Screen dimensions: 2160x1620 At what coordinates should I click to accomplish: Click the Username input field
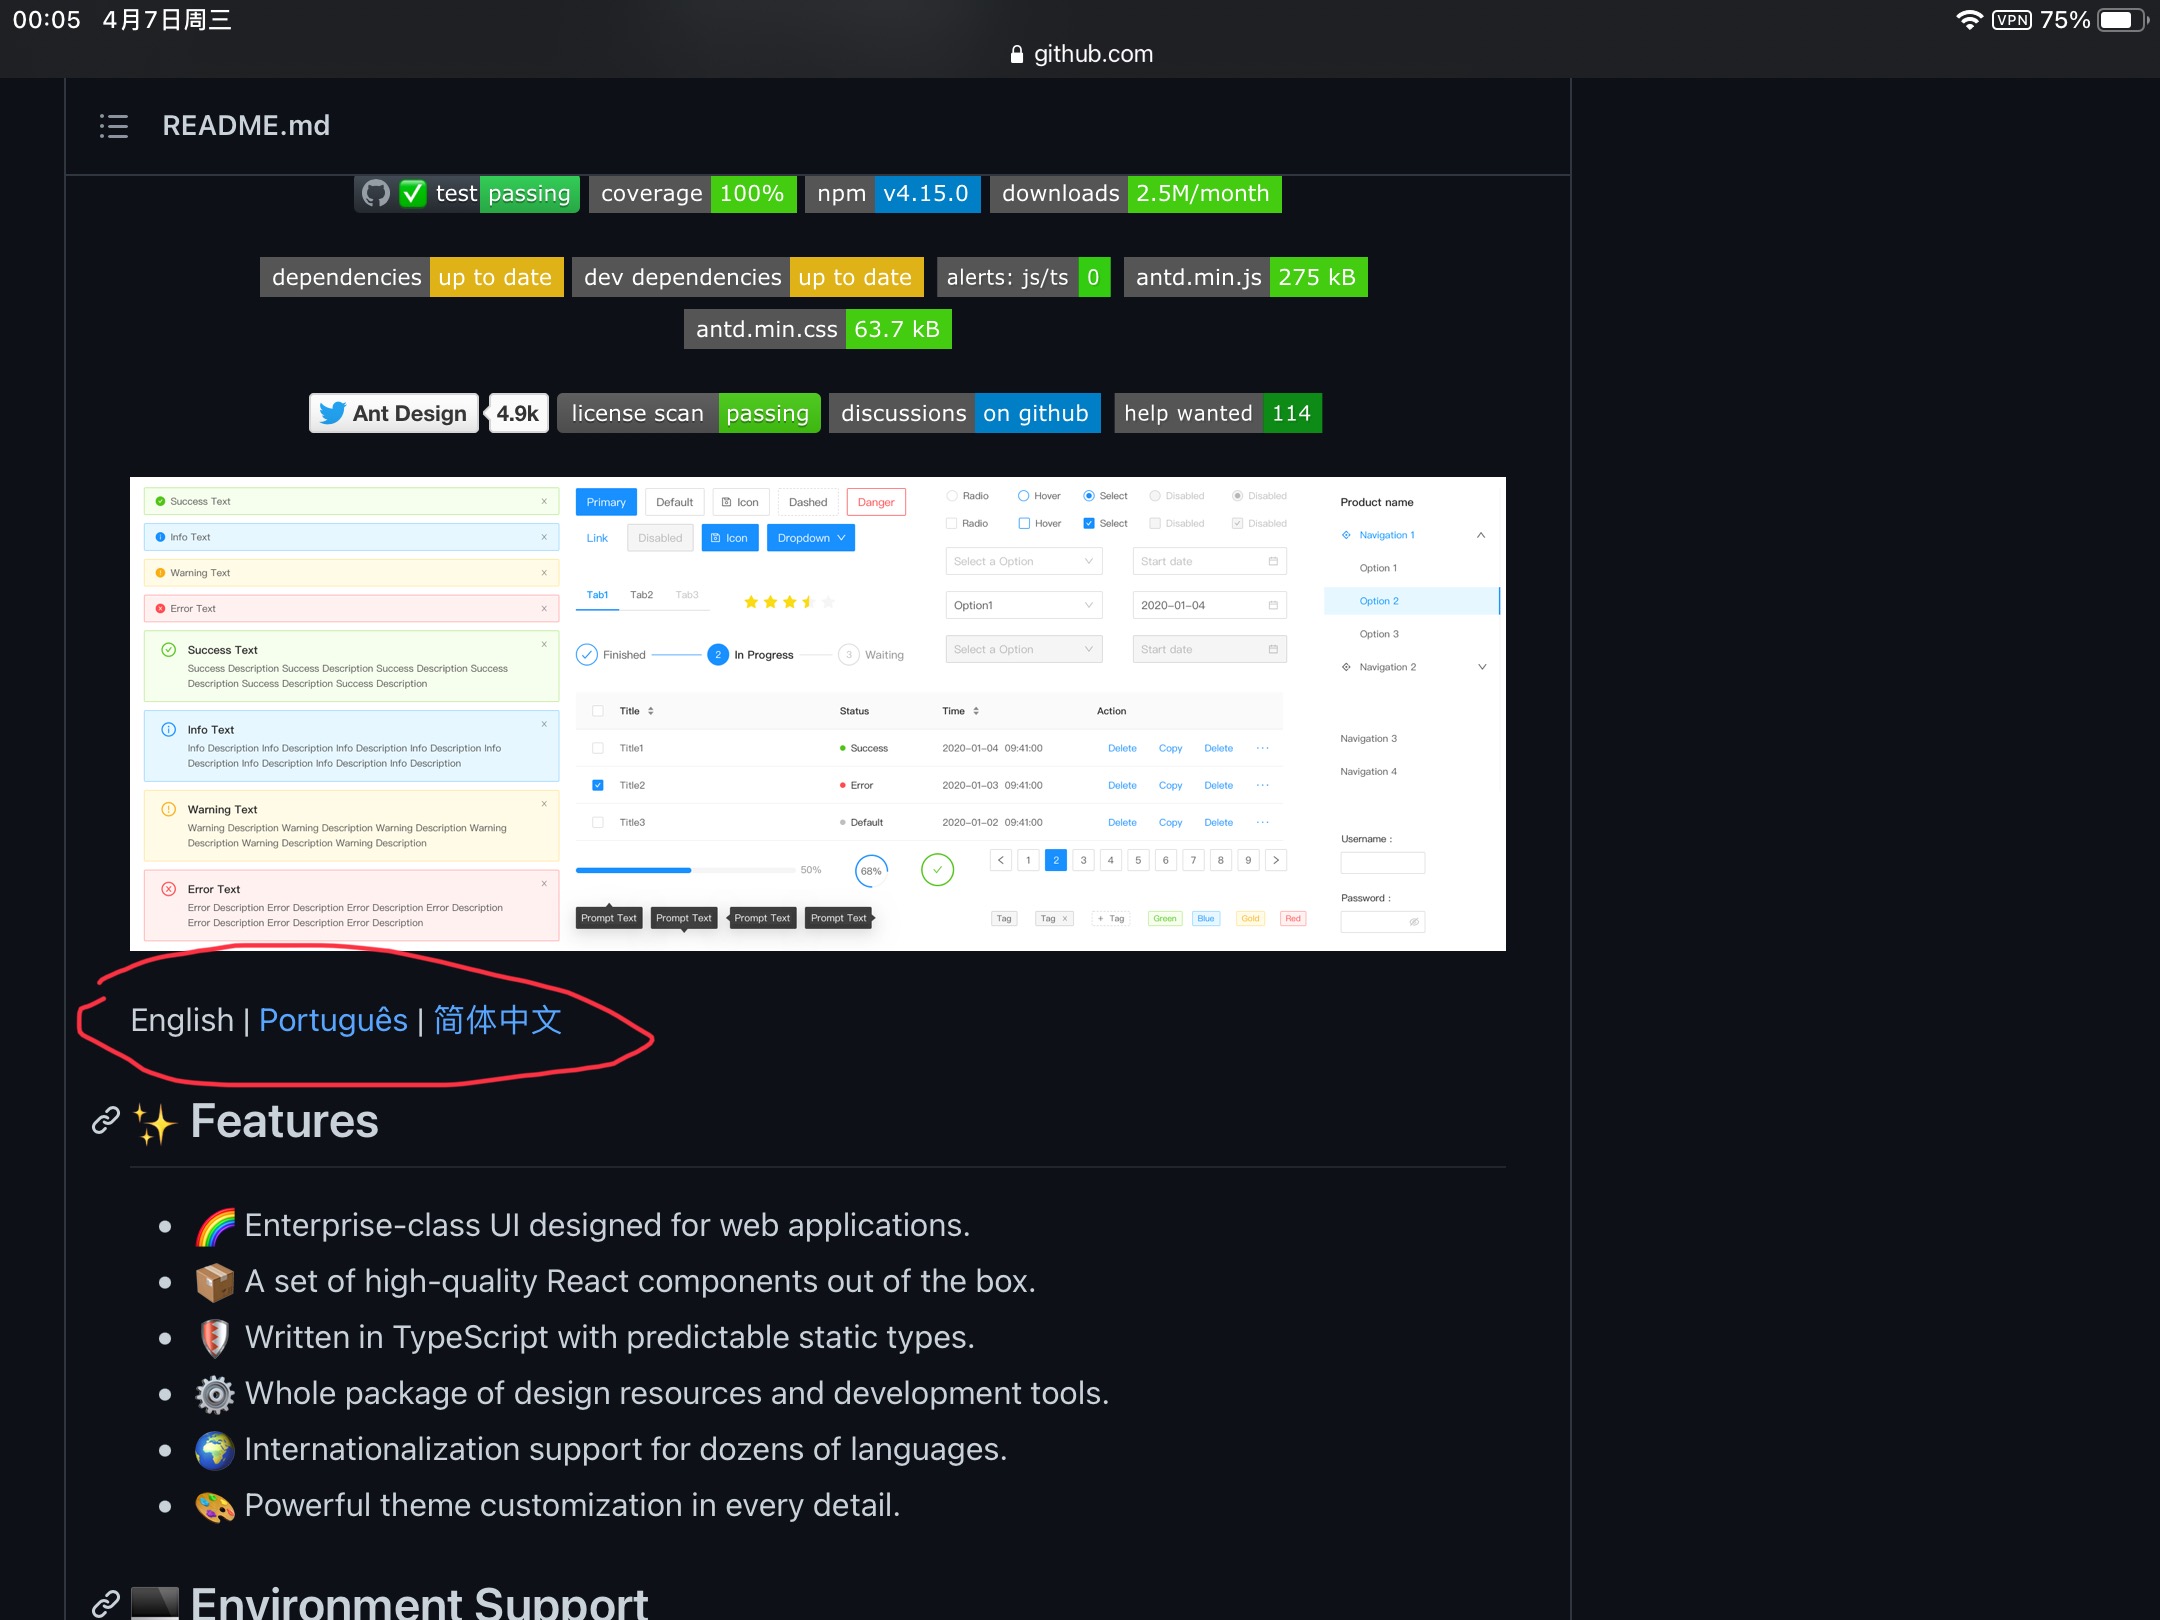tap(1383, 862)
